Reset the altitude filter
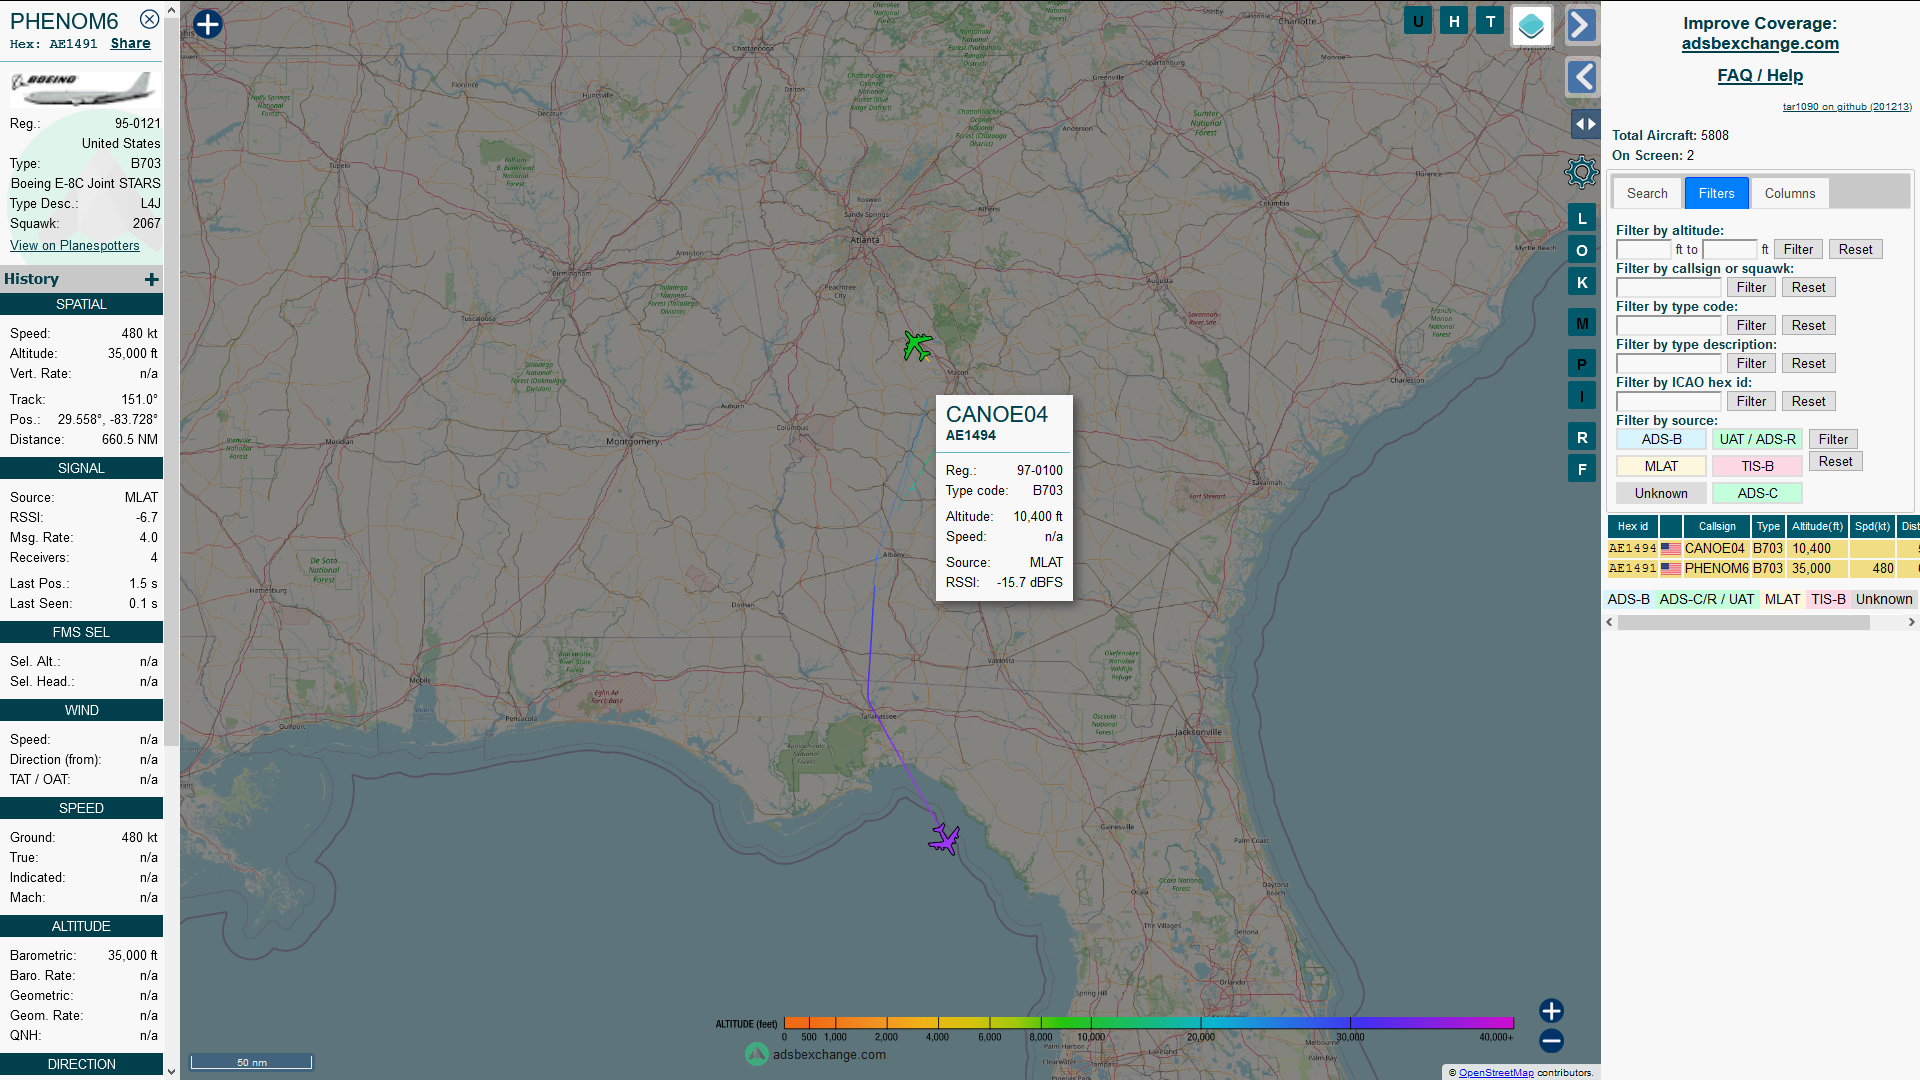 click(1855, 249)
